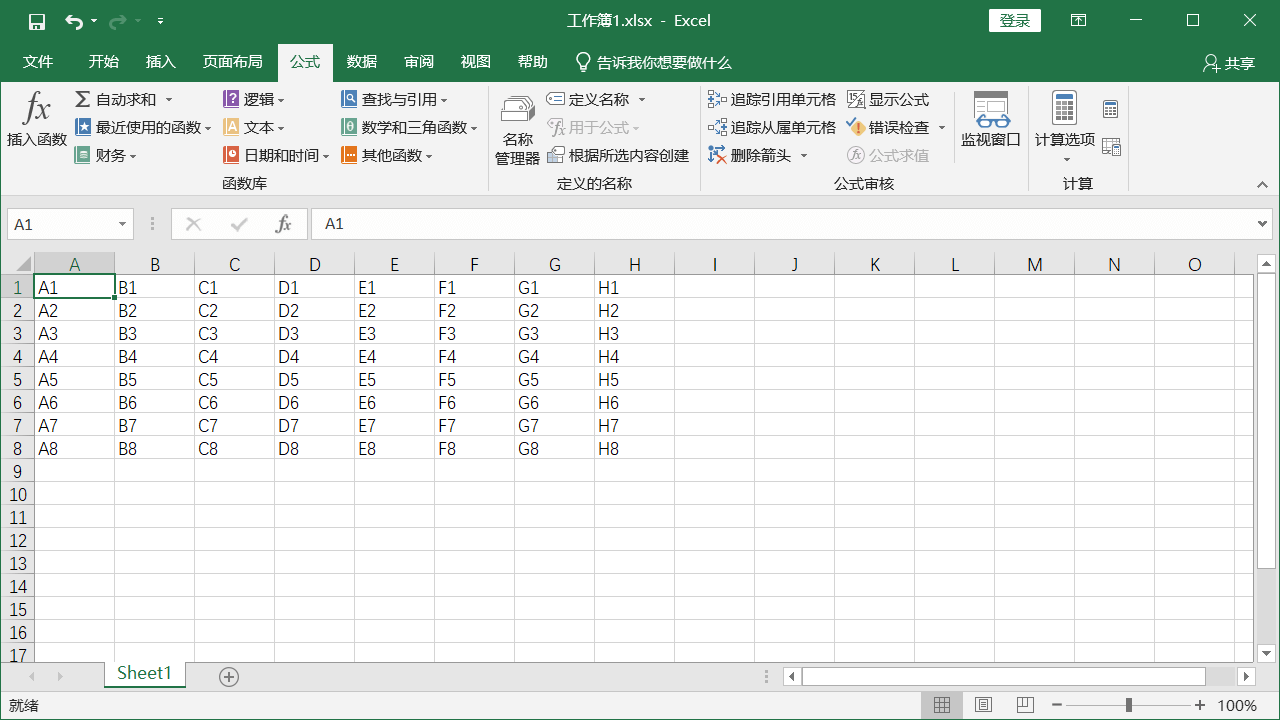Click the add new sheet plus icon
The width and height of the screenshot is (1280, 720).
[x=229, y=677]
